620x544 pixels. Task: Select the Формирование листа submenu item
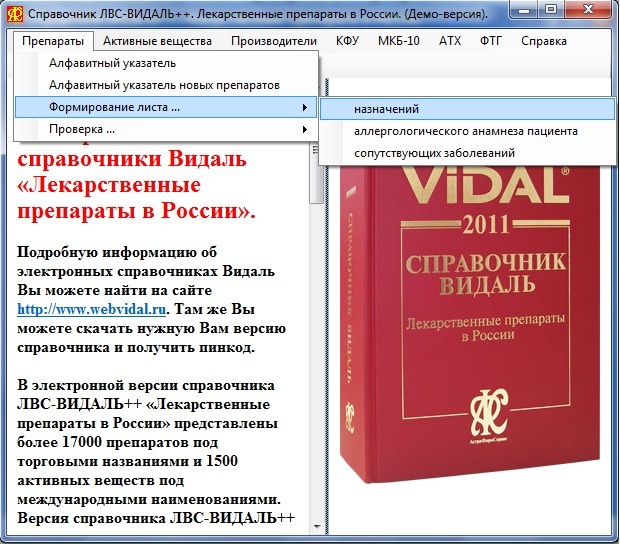point(166,107)
